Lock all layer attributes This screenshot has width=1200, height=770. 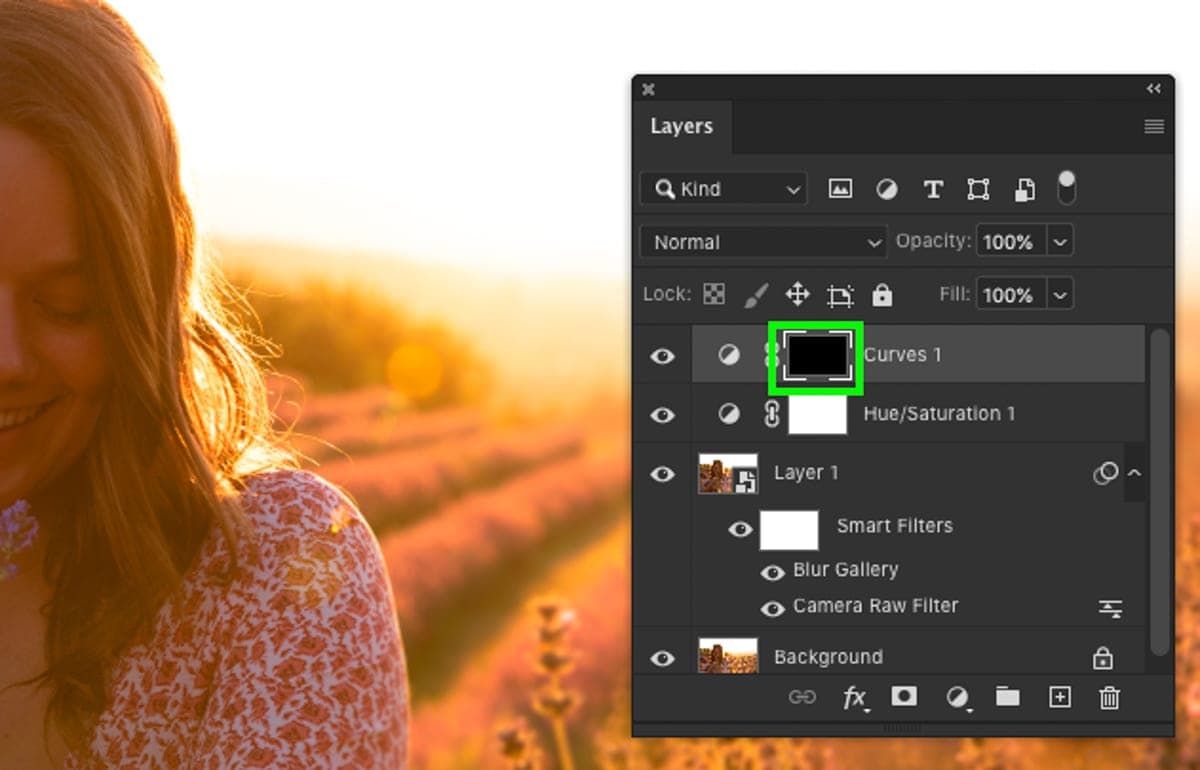(882, 294)
